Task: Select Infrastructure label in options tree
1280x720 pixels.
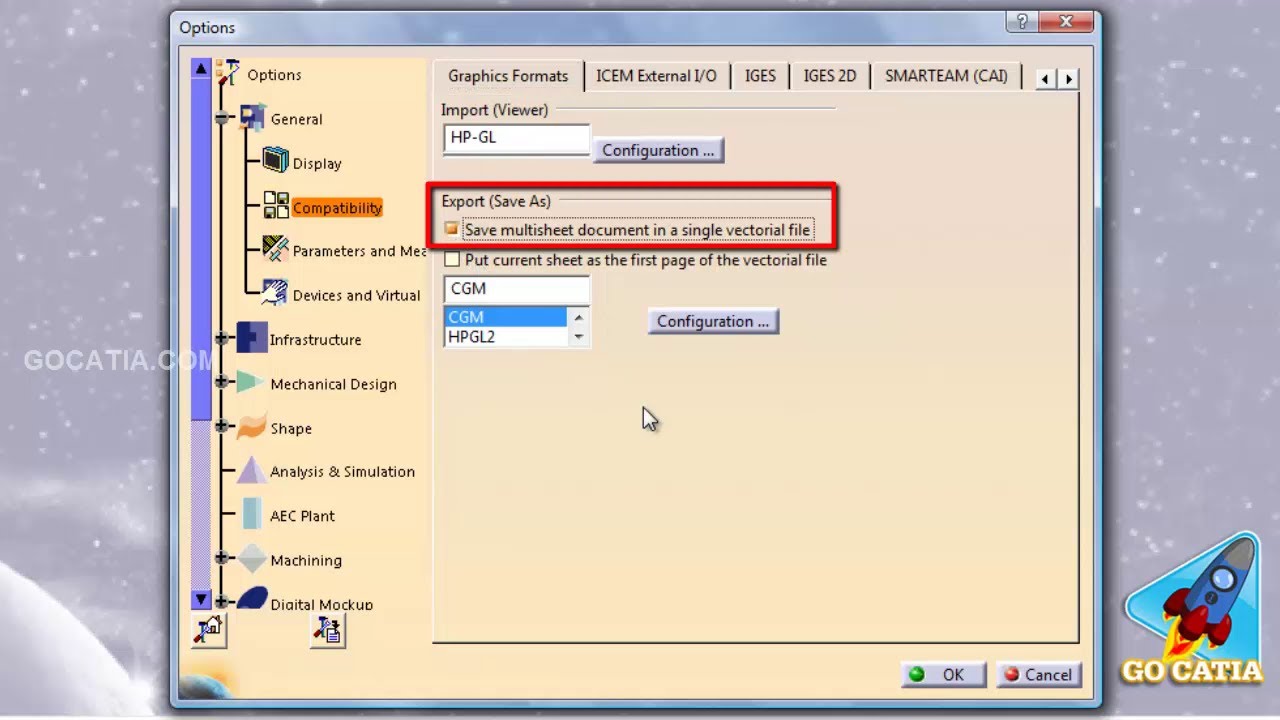Action: (x=315, y=340)
